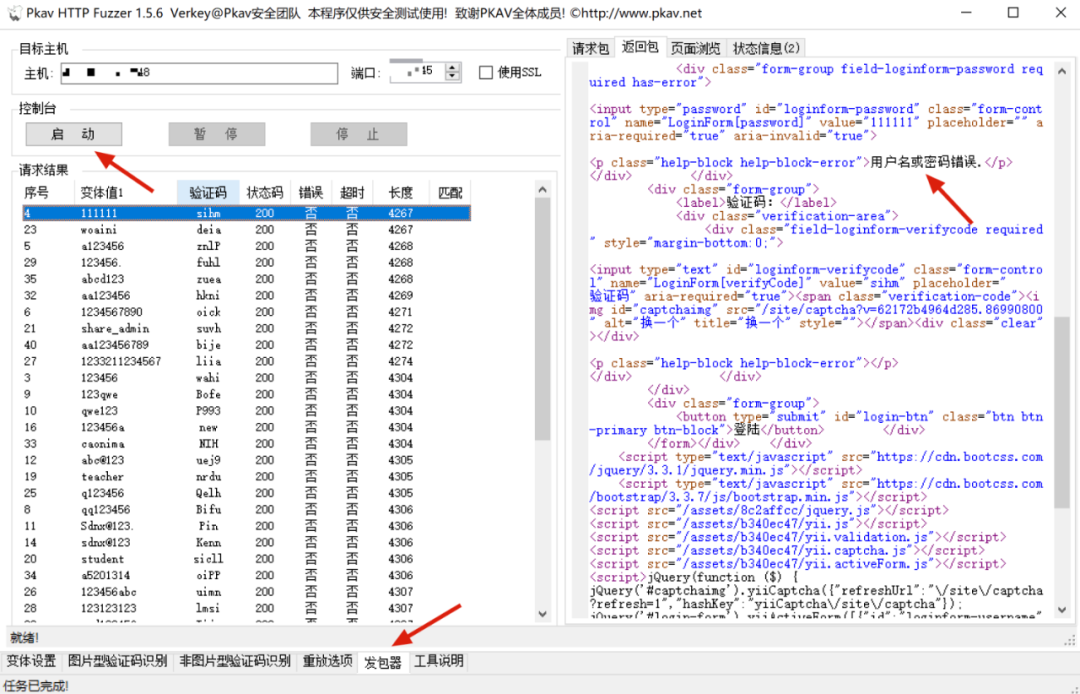Select result row with value a123456
Viewport: 1080px width, 694px height.
[247, 246]
